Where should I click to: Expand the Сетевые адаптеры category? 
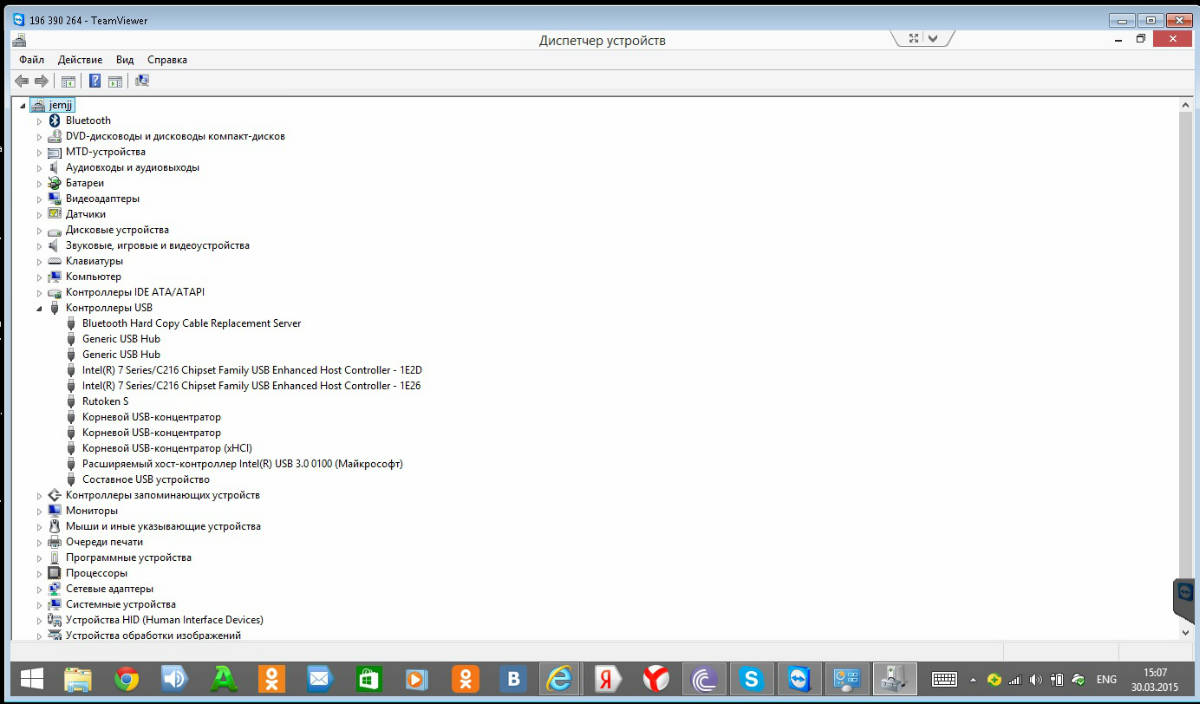(40, 589)
